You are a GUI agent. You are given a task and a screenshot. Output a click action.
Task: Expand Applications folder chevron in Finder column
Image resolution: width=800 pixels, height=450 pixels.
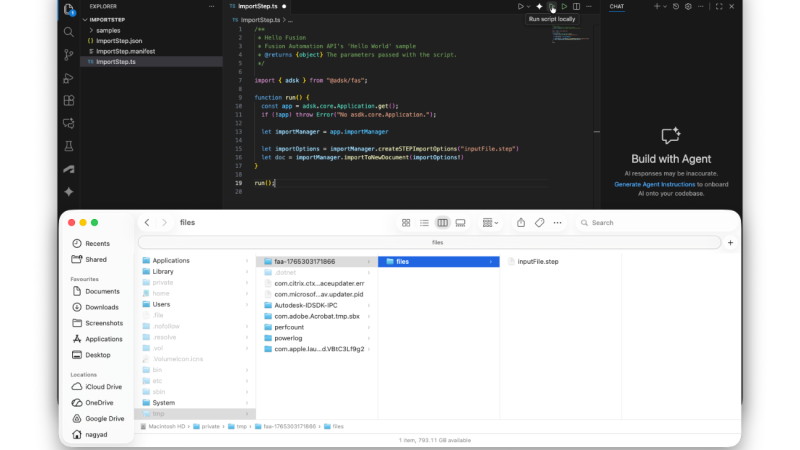[247, 260]
